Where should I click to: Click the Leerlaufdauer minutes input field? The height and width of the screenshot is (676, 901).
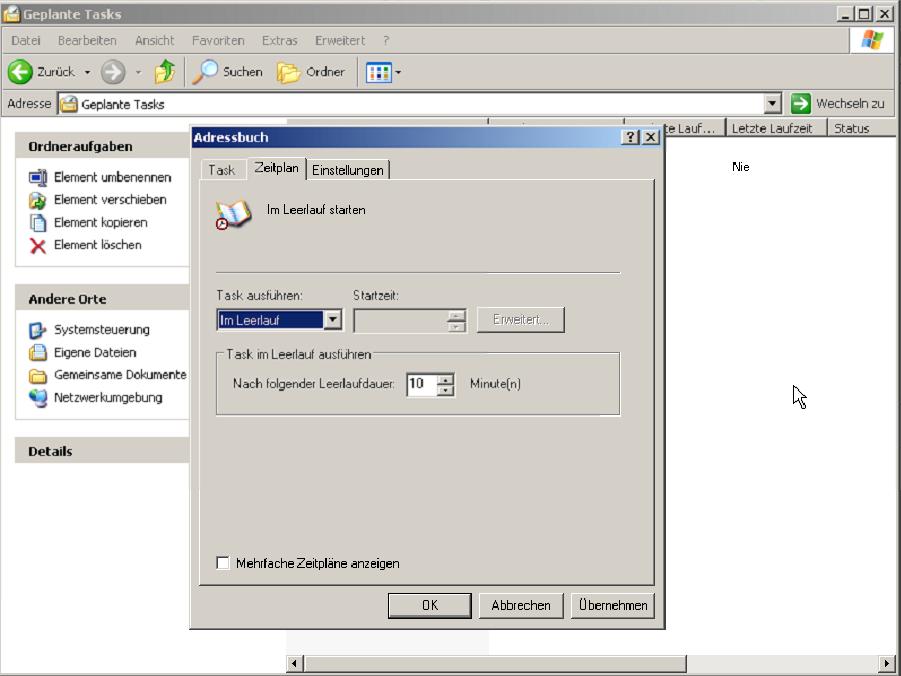click(x=421, y=384)
